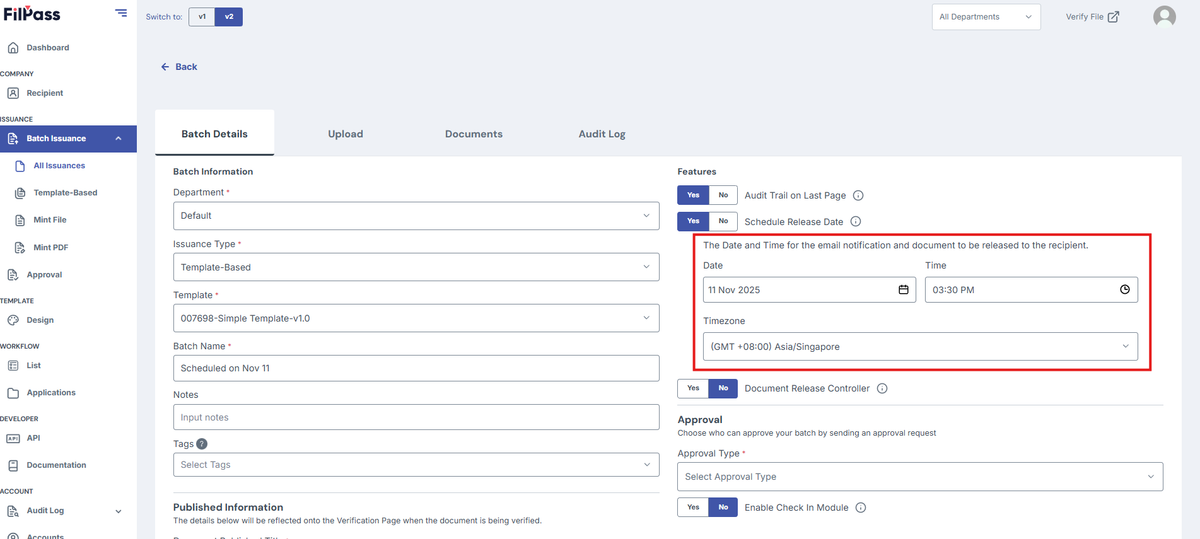Click the Applications folder icon
Image resolution: width=1200 pixels, height=539 pixels.
[13, 393]
